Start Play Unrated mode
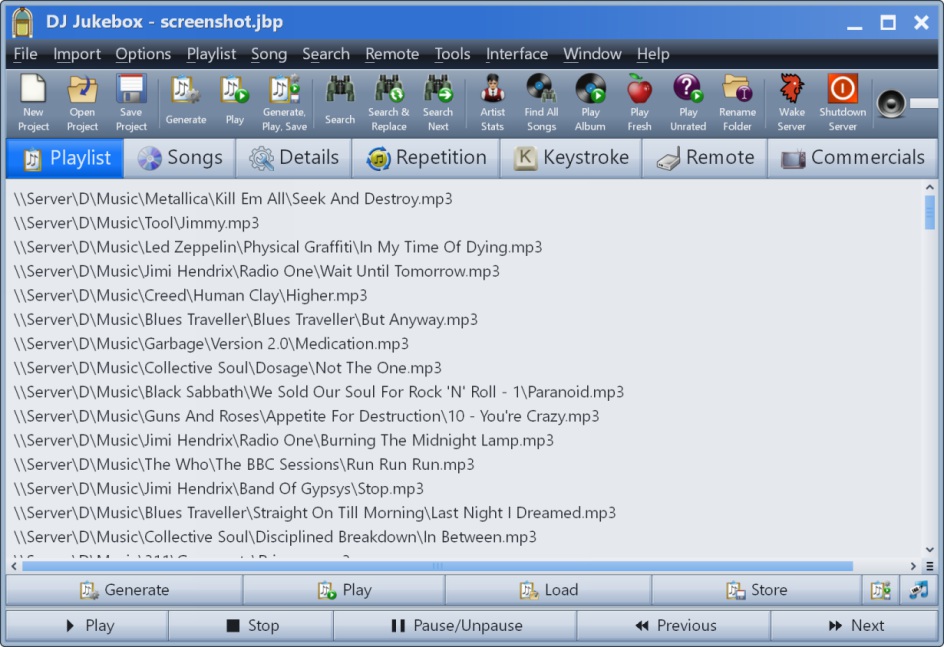944x647 pixels. pos(687,100)
